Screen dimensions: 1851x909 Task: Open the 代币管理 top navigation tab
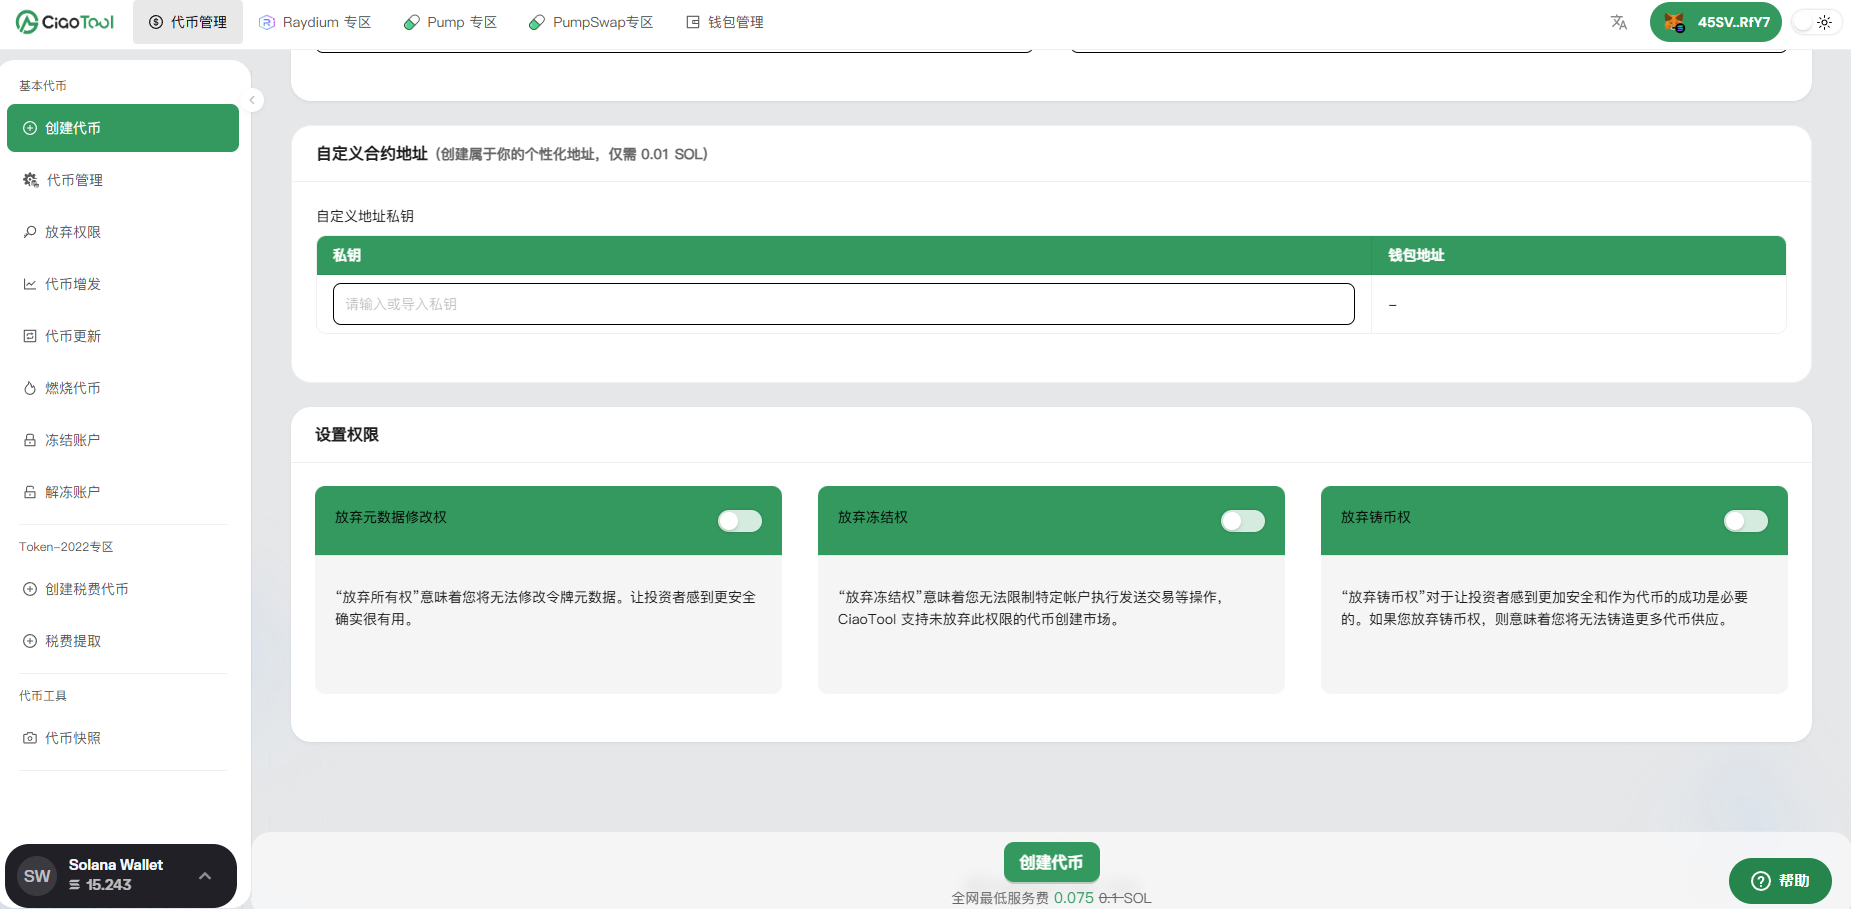[188, 22]
